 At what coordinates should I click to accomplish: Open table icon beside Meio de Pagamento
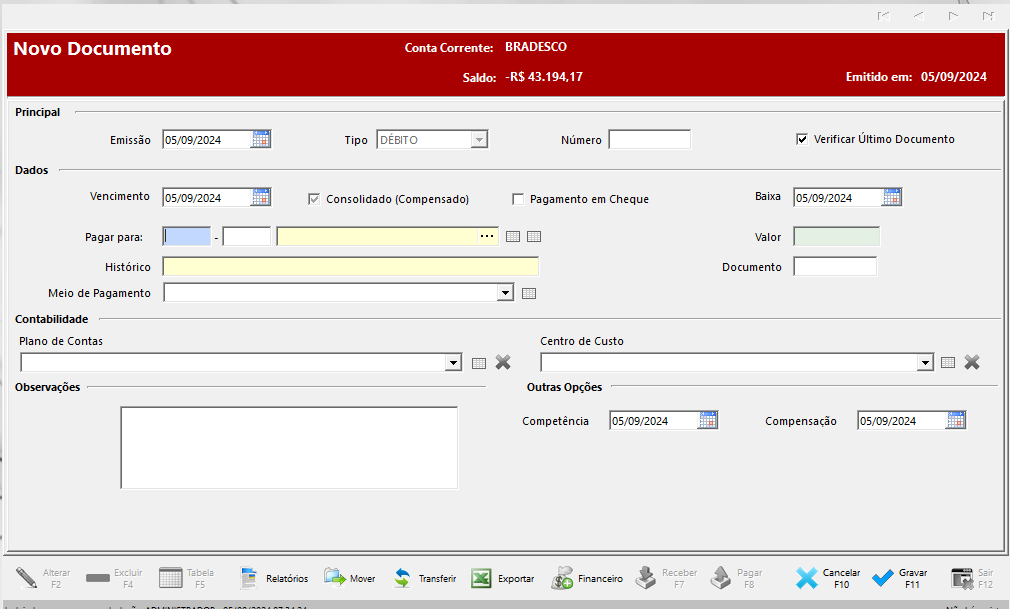(x=529, y=293)
